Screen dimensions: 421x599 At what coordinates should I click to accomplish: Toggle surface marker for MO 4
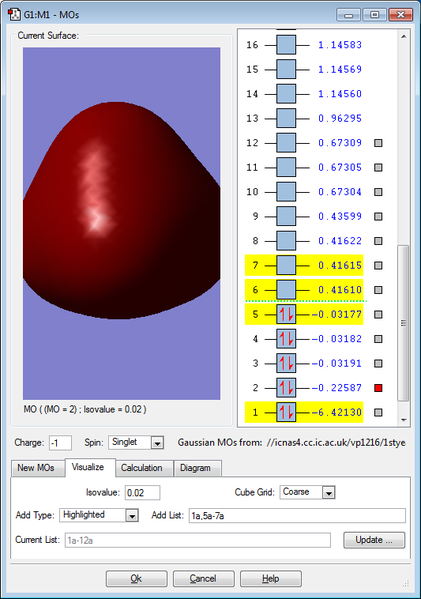pos(378,339)
